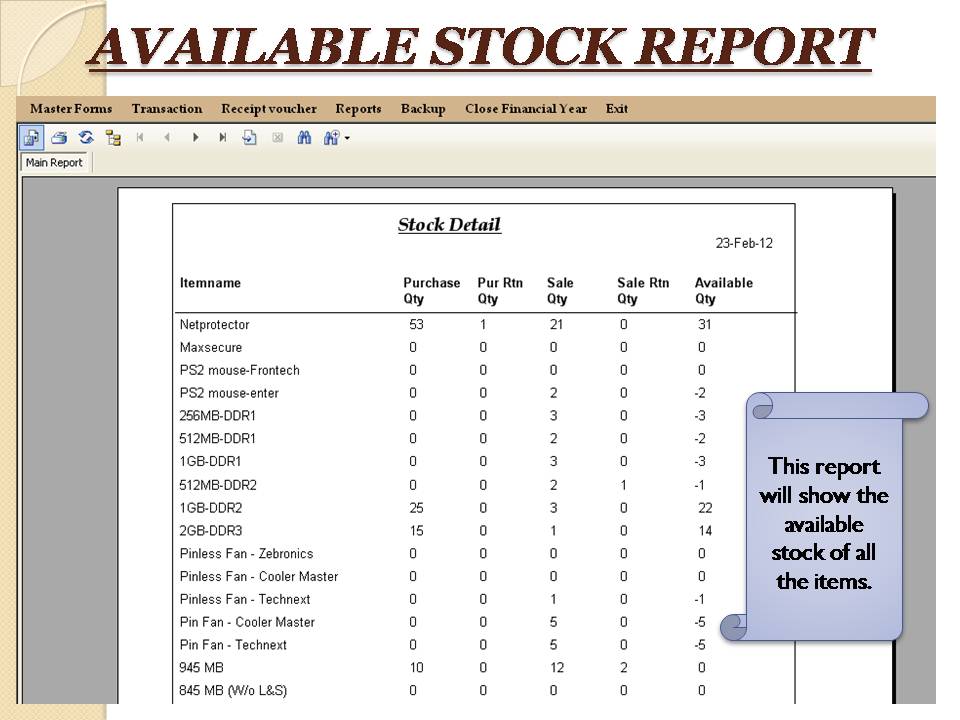Click the 945 MB item name
The image size is (960, 720).
click(201, 668)
